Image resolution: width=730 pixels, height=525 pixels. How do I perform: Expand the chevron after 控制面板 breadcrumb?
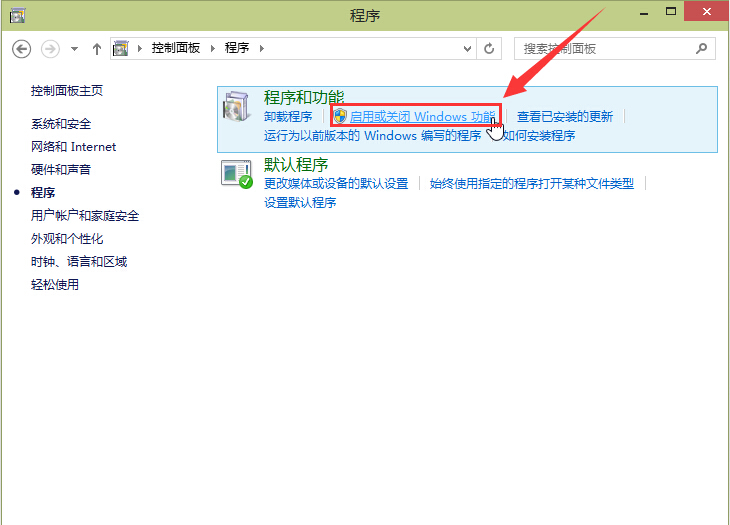click(214, 48)
